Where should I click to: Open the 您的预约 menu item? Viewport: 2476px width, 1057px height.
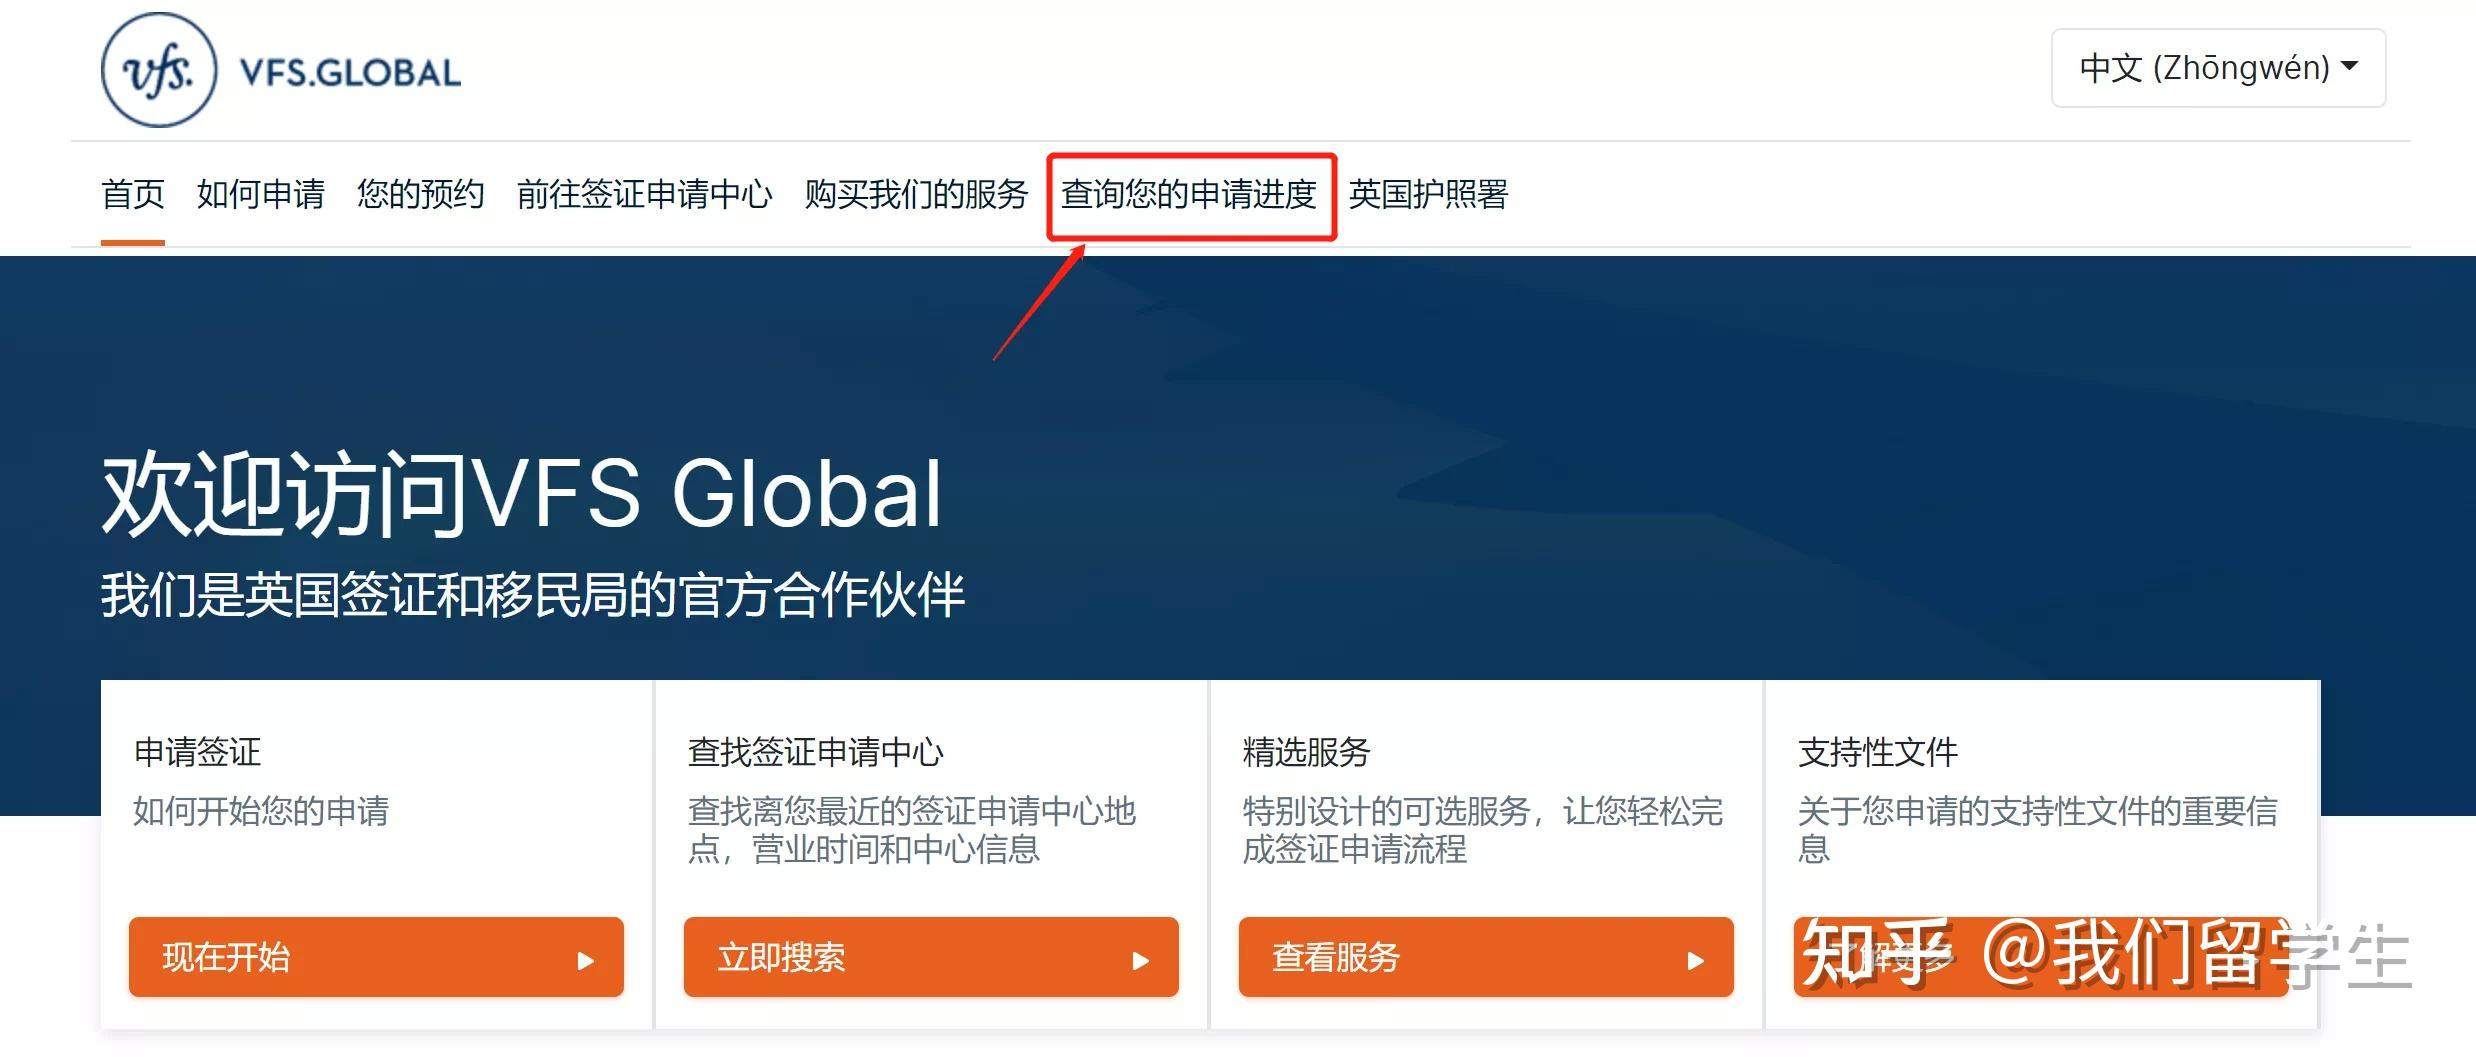coord(421,194)
